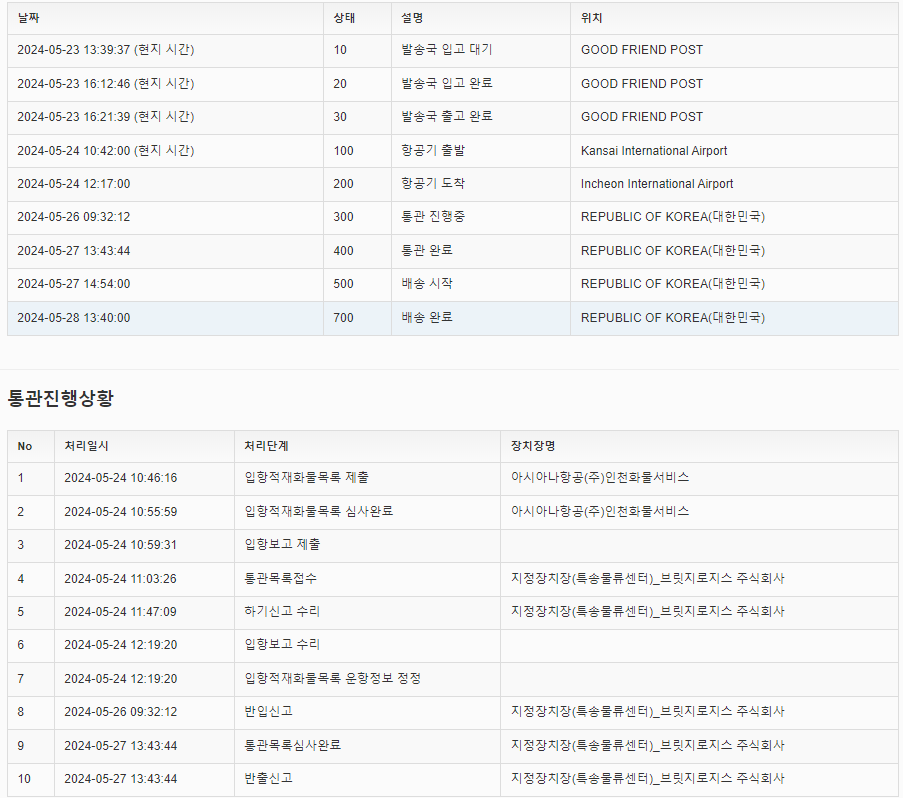Click 아시아나항공 storage name in row 1
The image size is (903, 798).
pyautogui.click(x=600, y=477)
